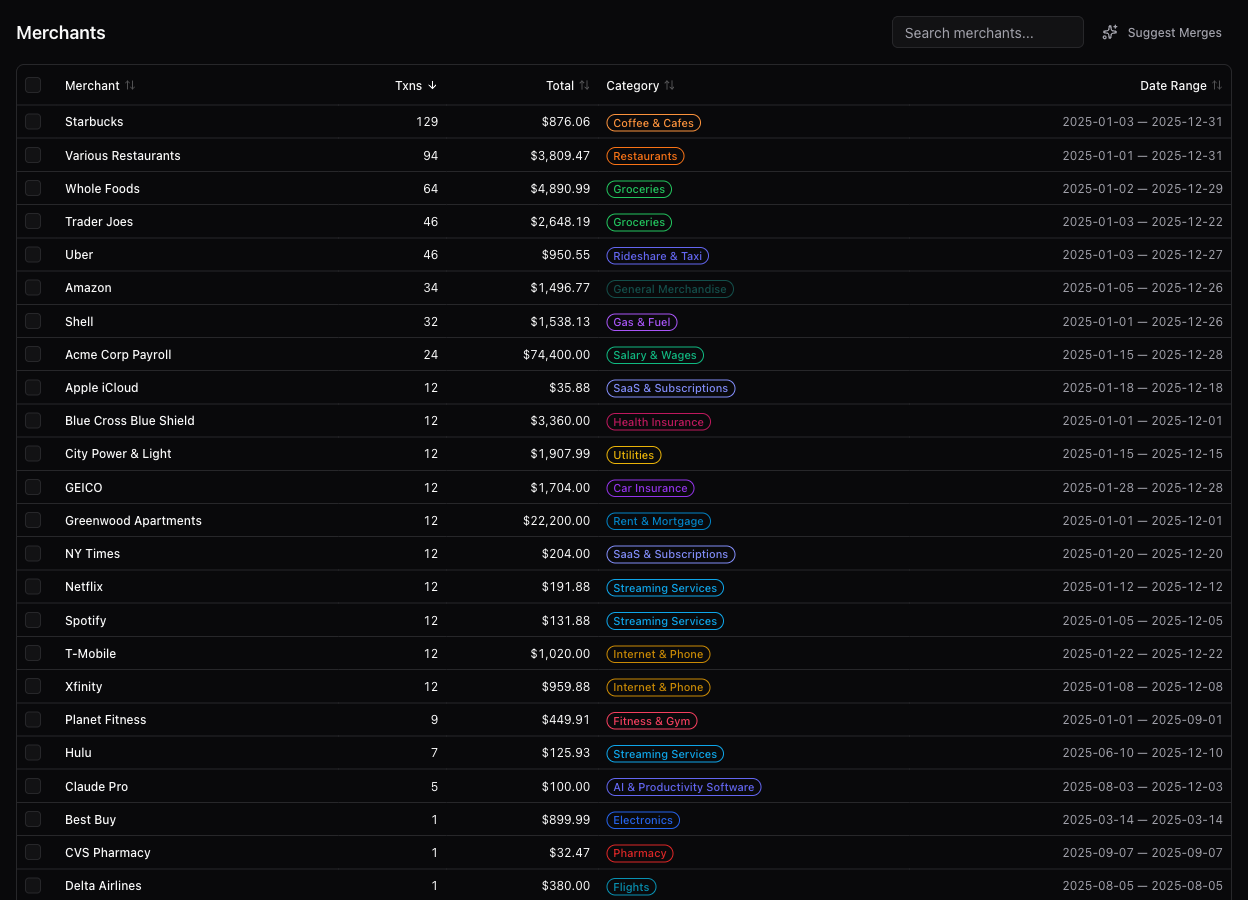Screen dimensions: 1248x900
Task: Sort Date Range with its sort icon
Action: click(1217, 85)
